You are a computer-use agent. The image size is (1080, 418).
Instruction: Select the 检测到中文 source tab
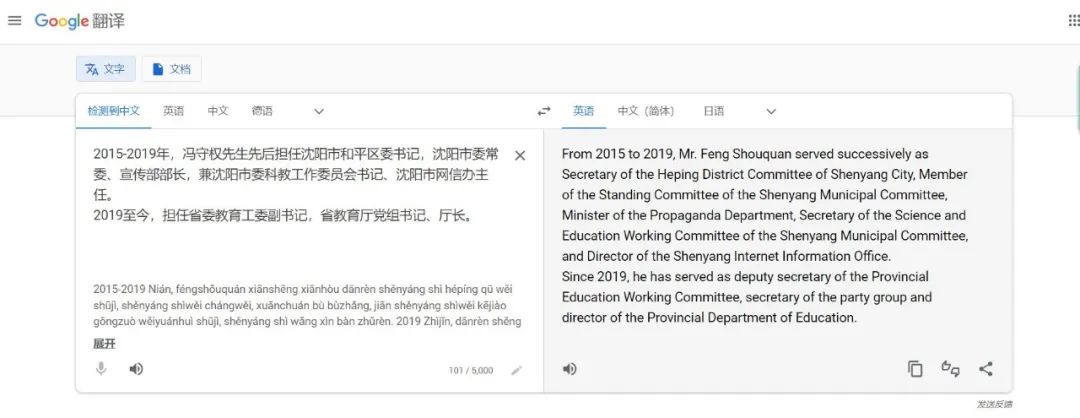tap(113, 111)
